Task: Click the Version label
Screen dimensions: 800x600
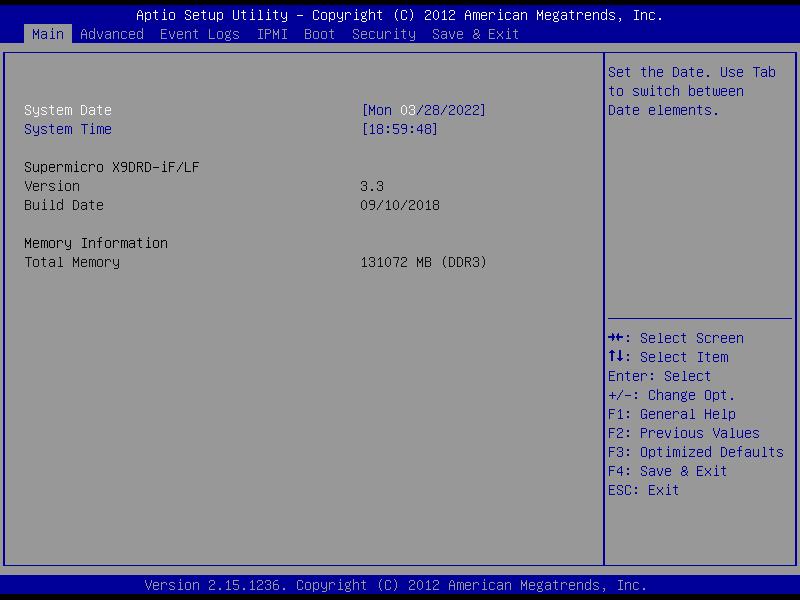Action: point(52,186)
